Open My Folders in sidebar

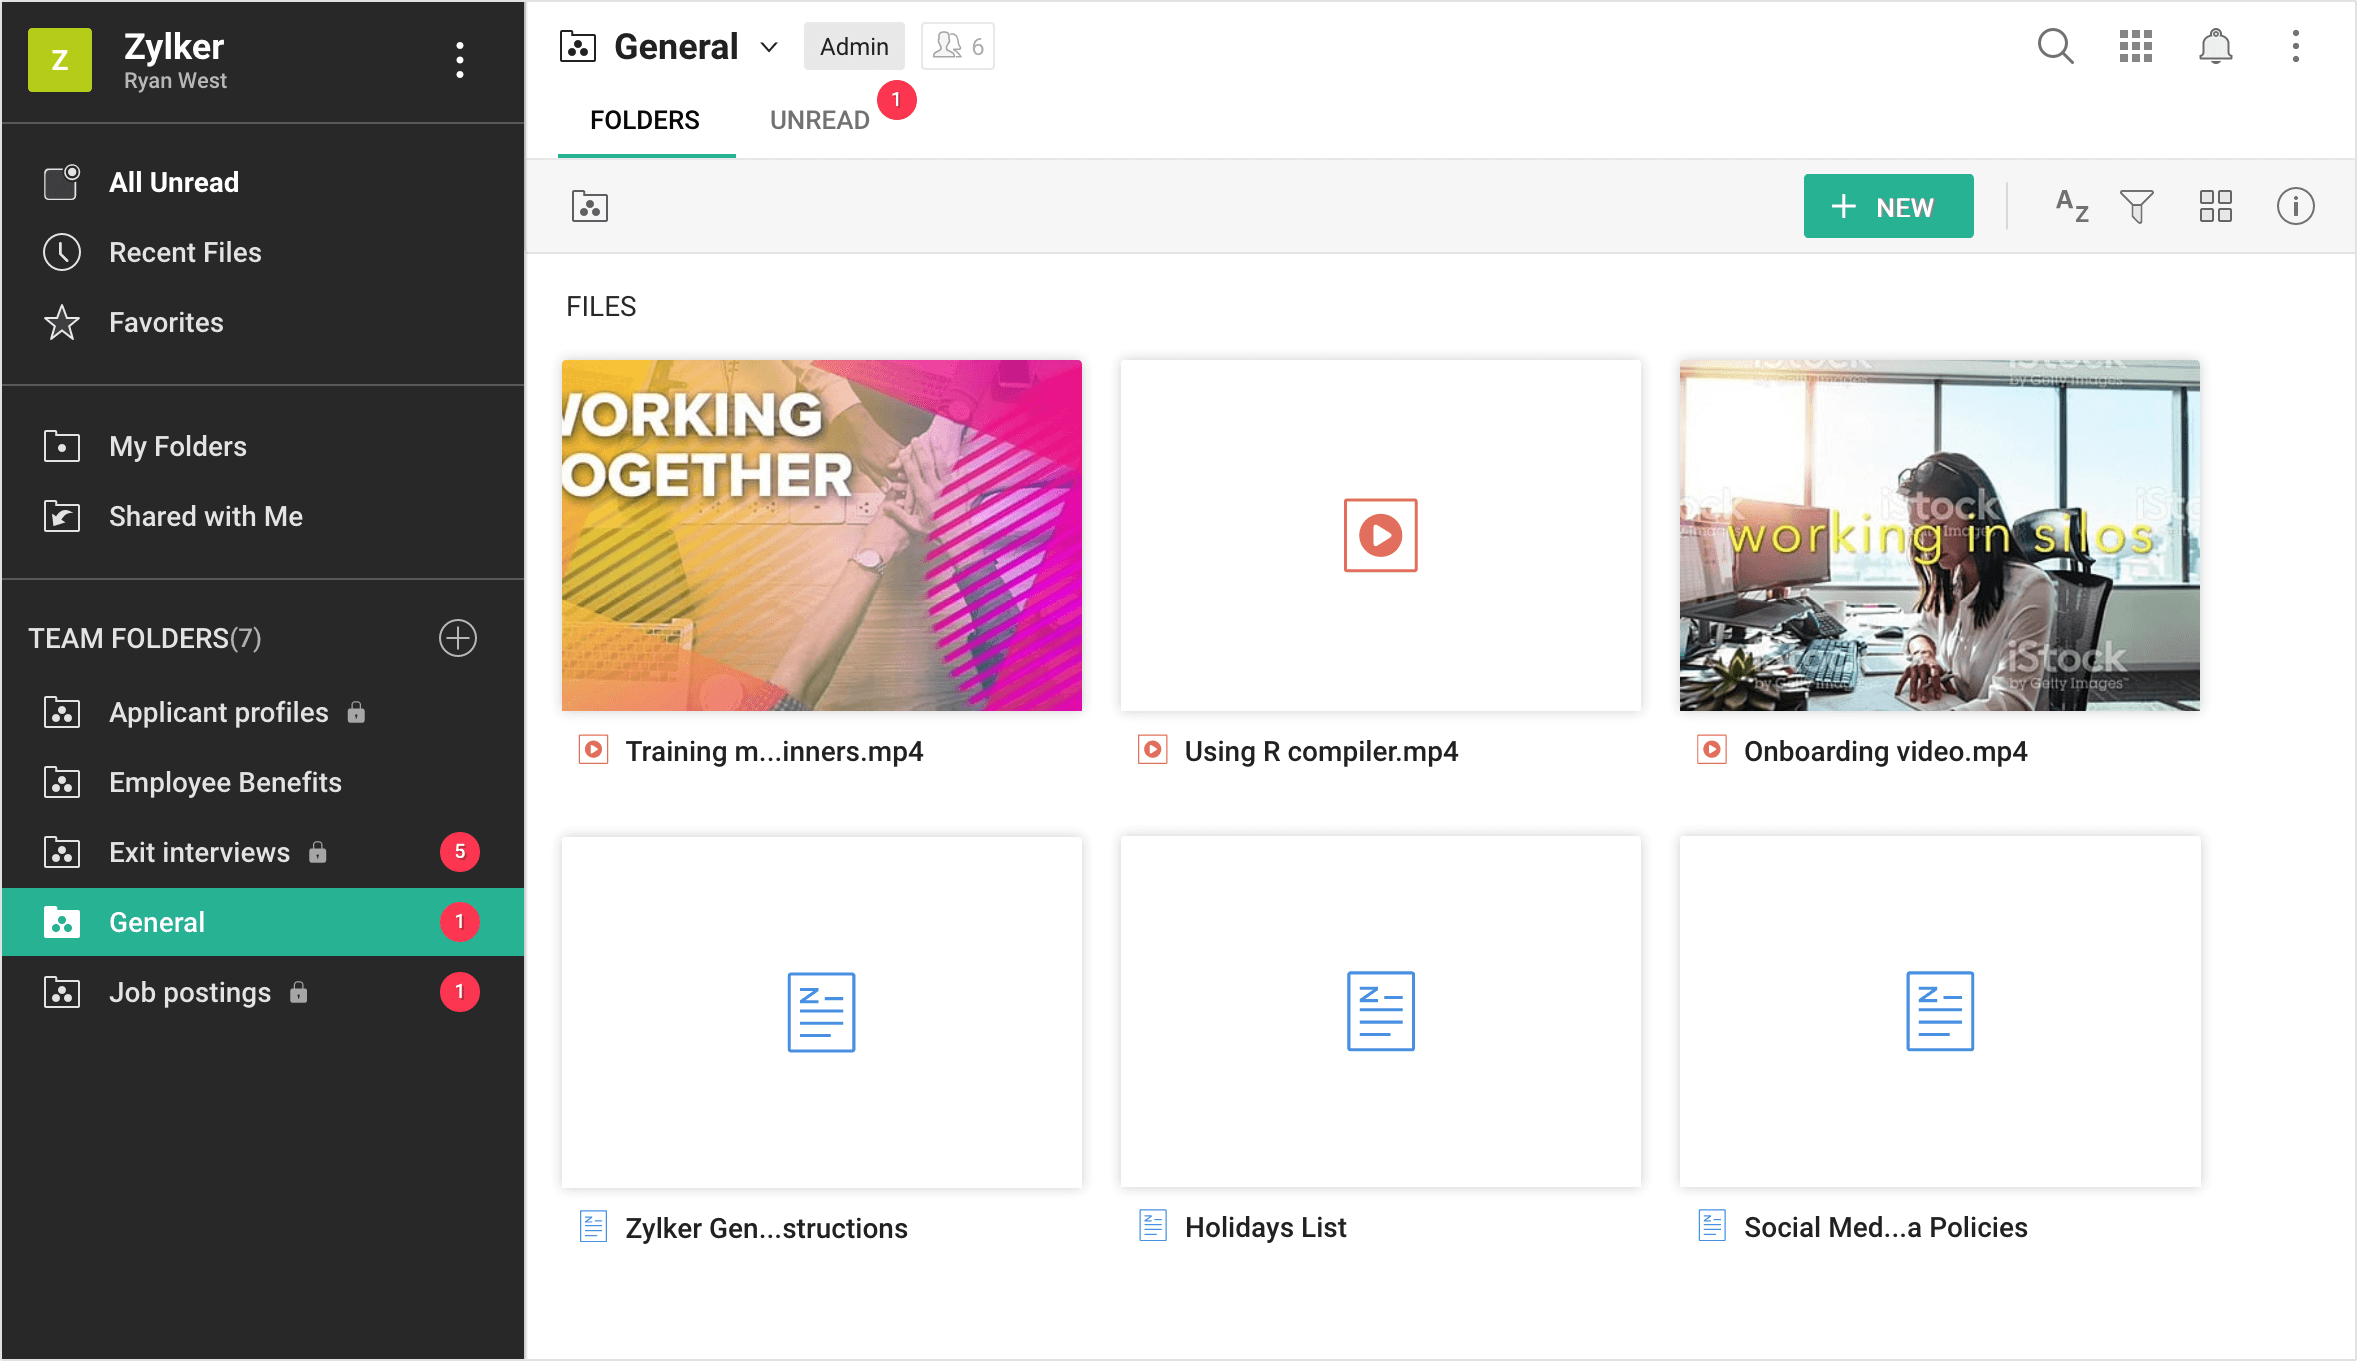pos(263,446)
